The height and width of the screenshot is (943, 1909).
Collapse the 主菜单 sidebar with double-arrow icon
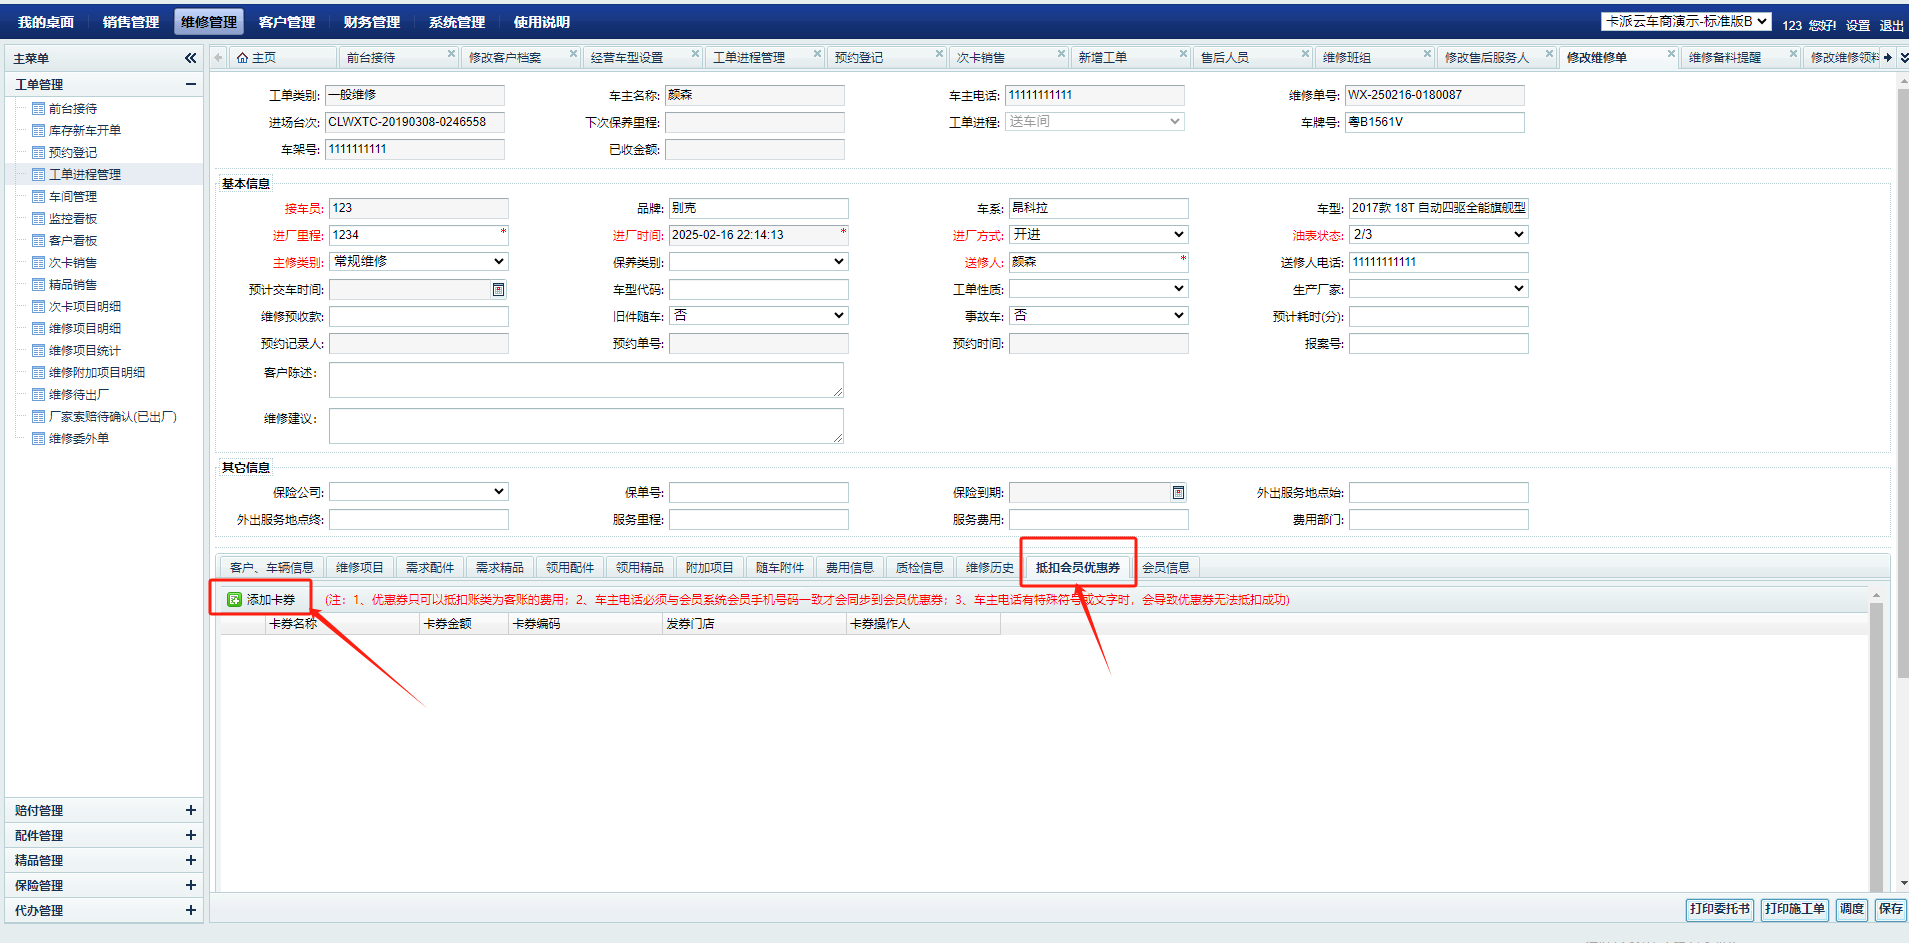point(190,58)
